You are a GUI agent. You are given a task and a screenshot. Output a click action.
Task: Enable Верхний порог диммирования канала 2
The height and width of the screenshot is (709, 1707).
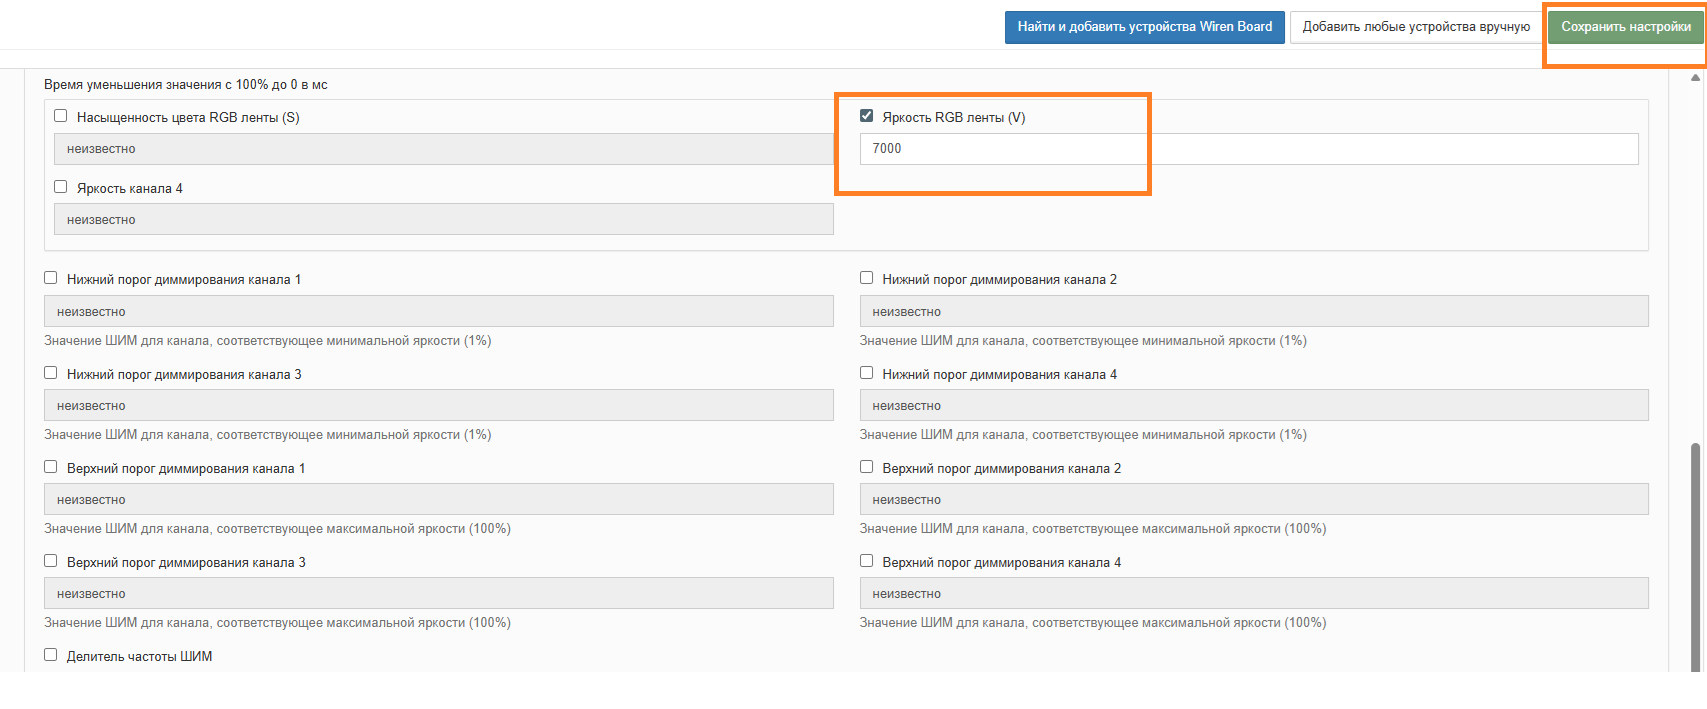866,467
